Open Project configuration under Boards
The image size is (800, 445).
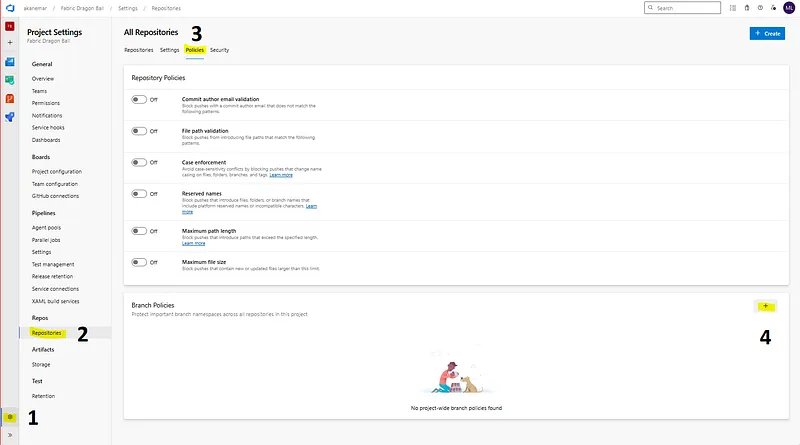[x=57, y=171]
